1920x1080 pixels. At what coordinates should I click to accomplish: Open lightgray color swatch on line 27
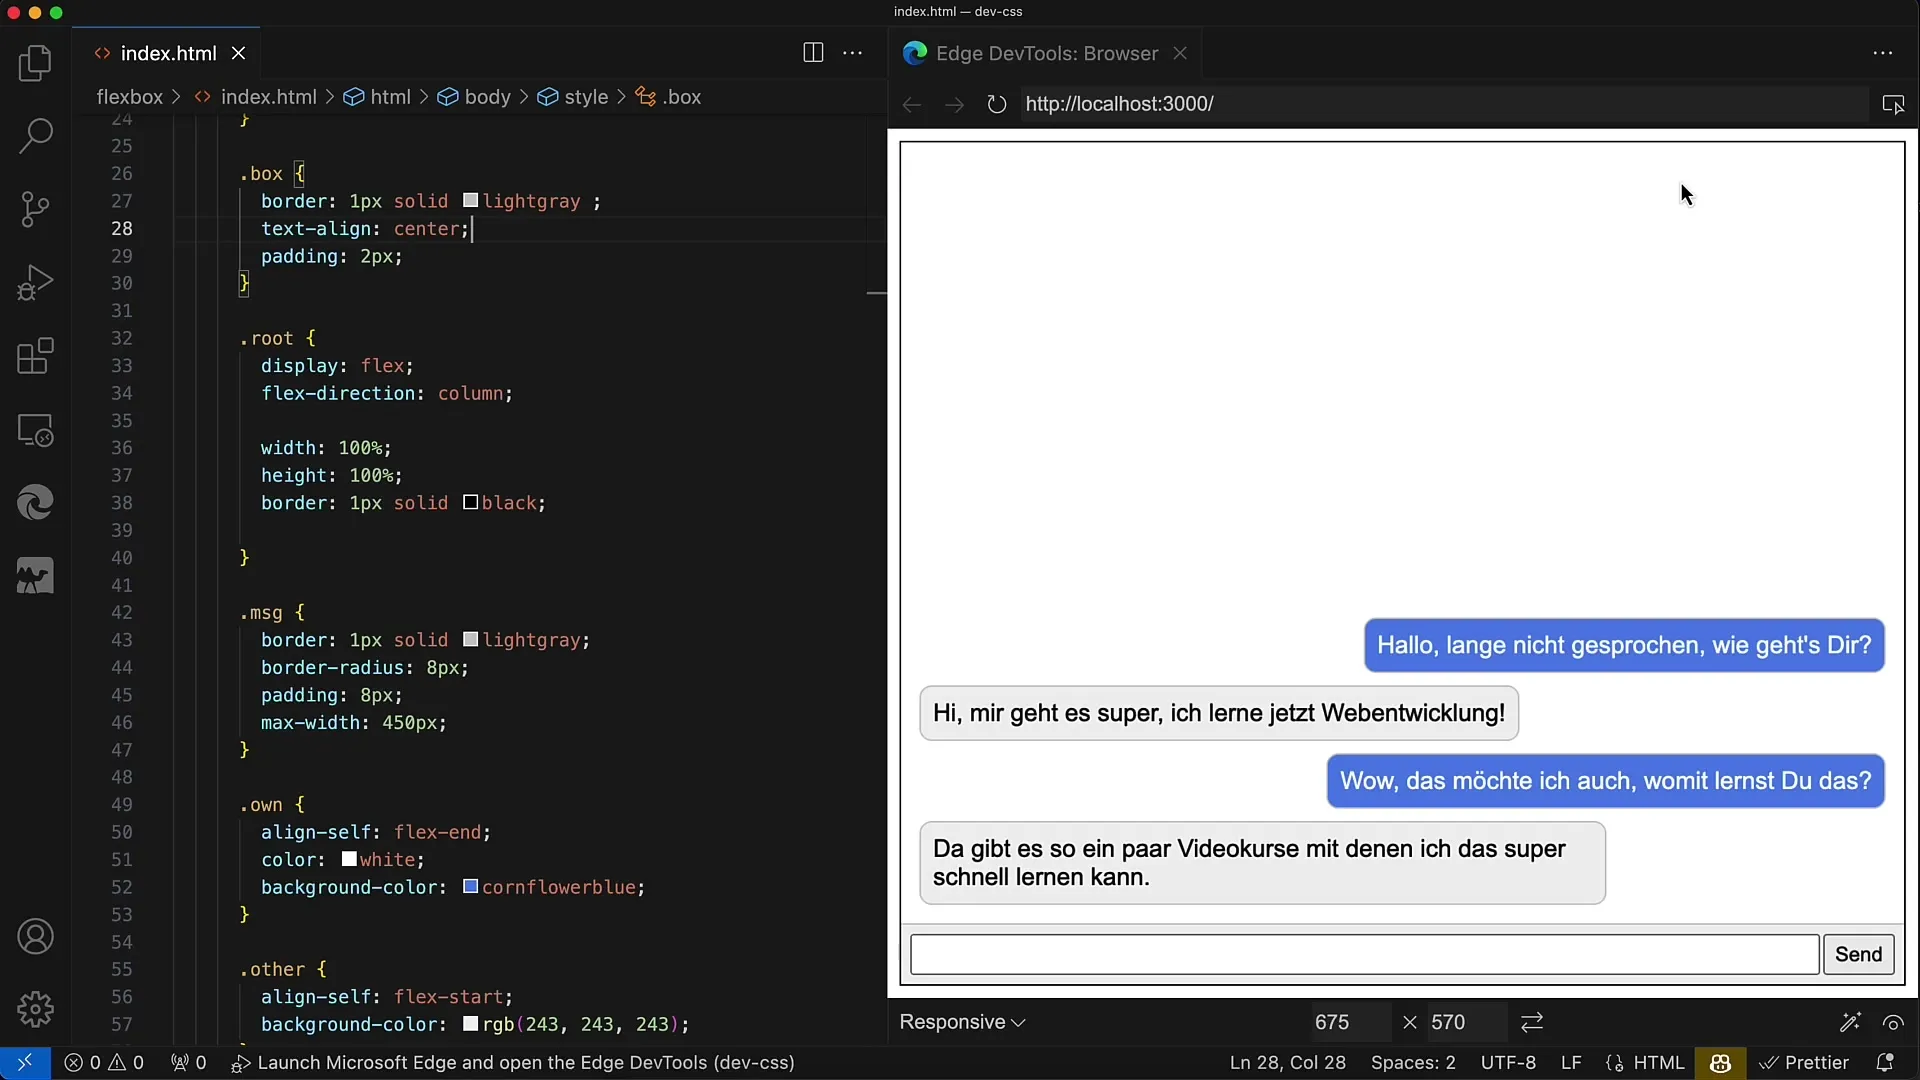[470, 201]
